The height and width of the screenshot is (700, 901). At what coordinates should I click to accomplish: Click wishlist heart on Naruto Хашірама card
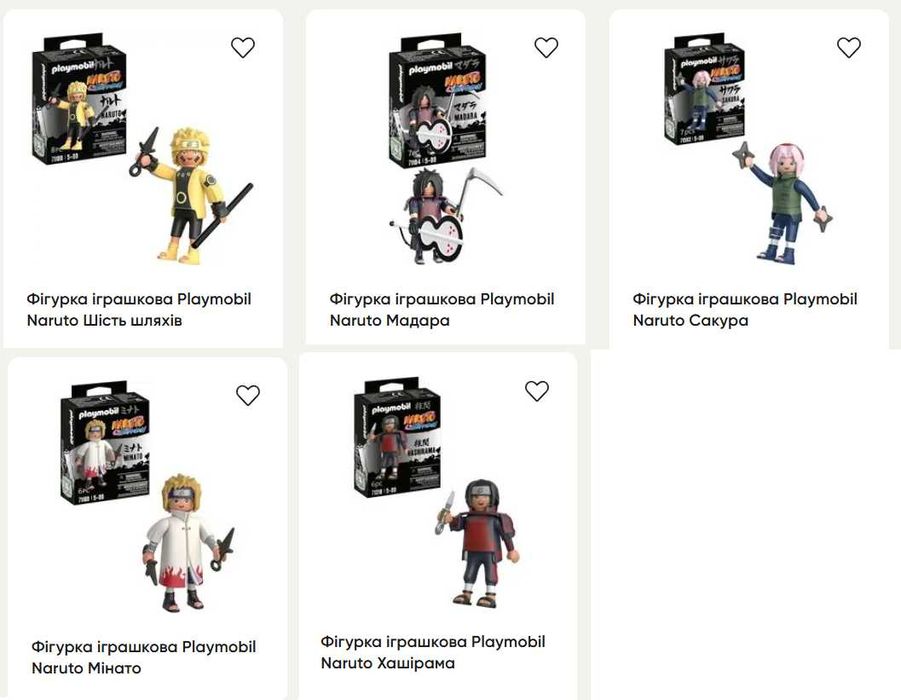tap(537, 391)
